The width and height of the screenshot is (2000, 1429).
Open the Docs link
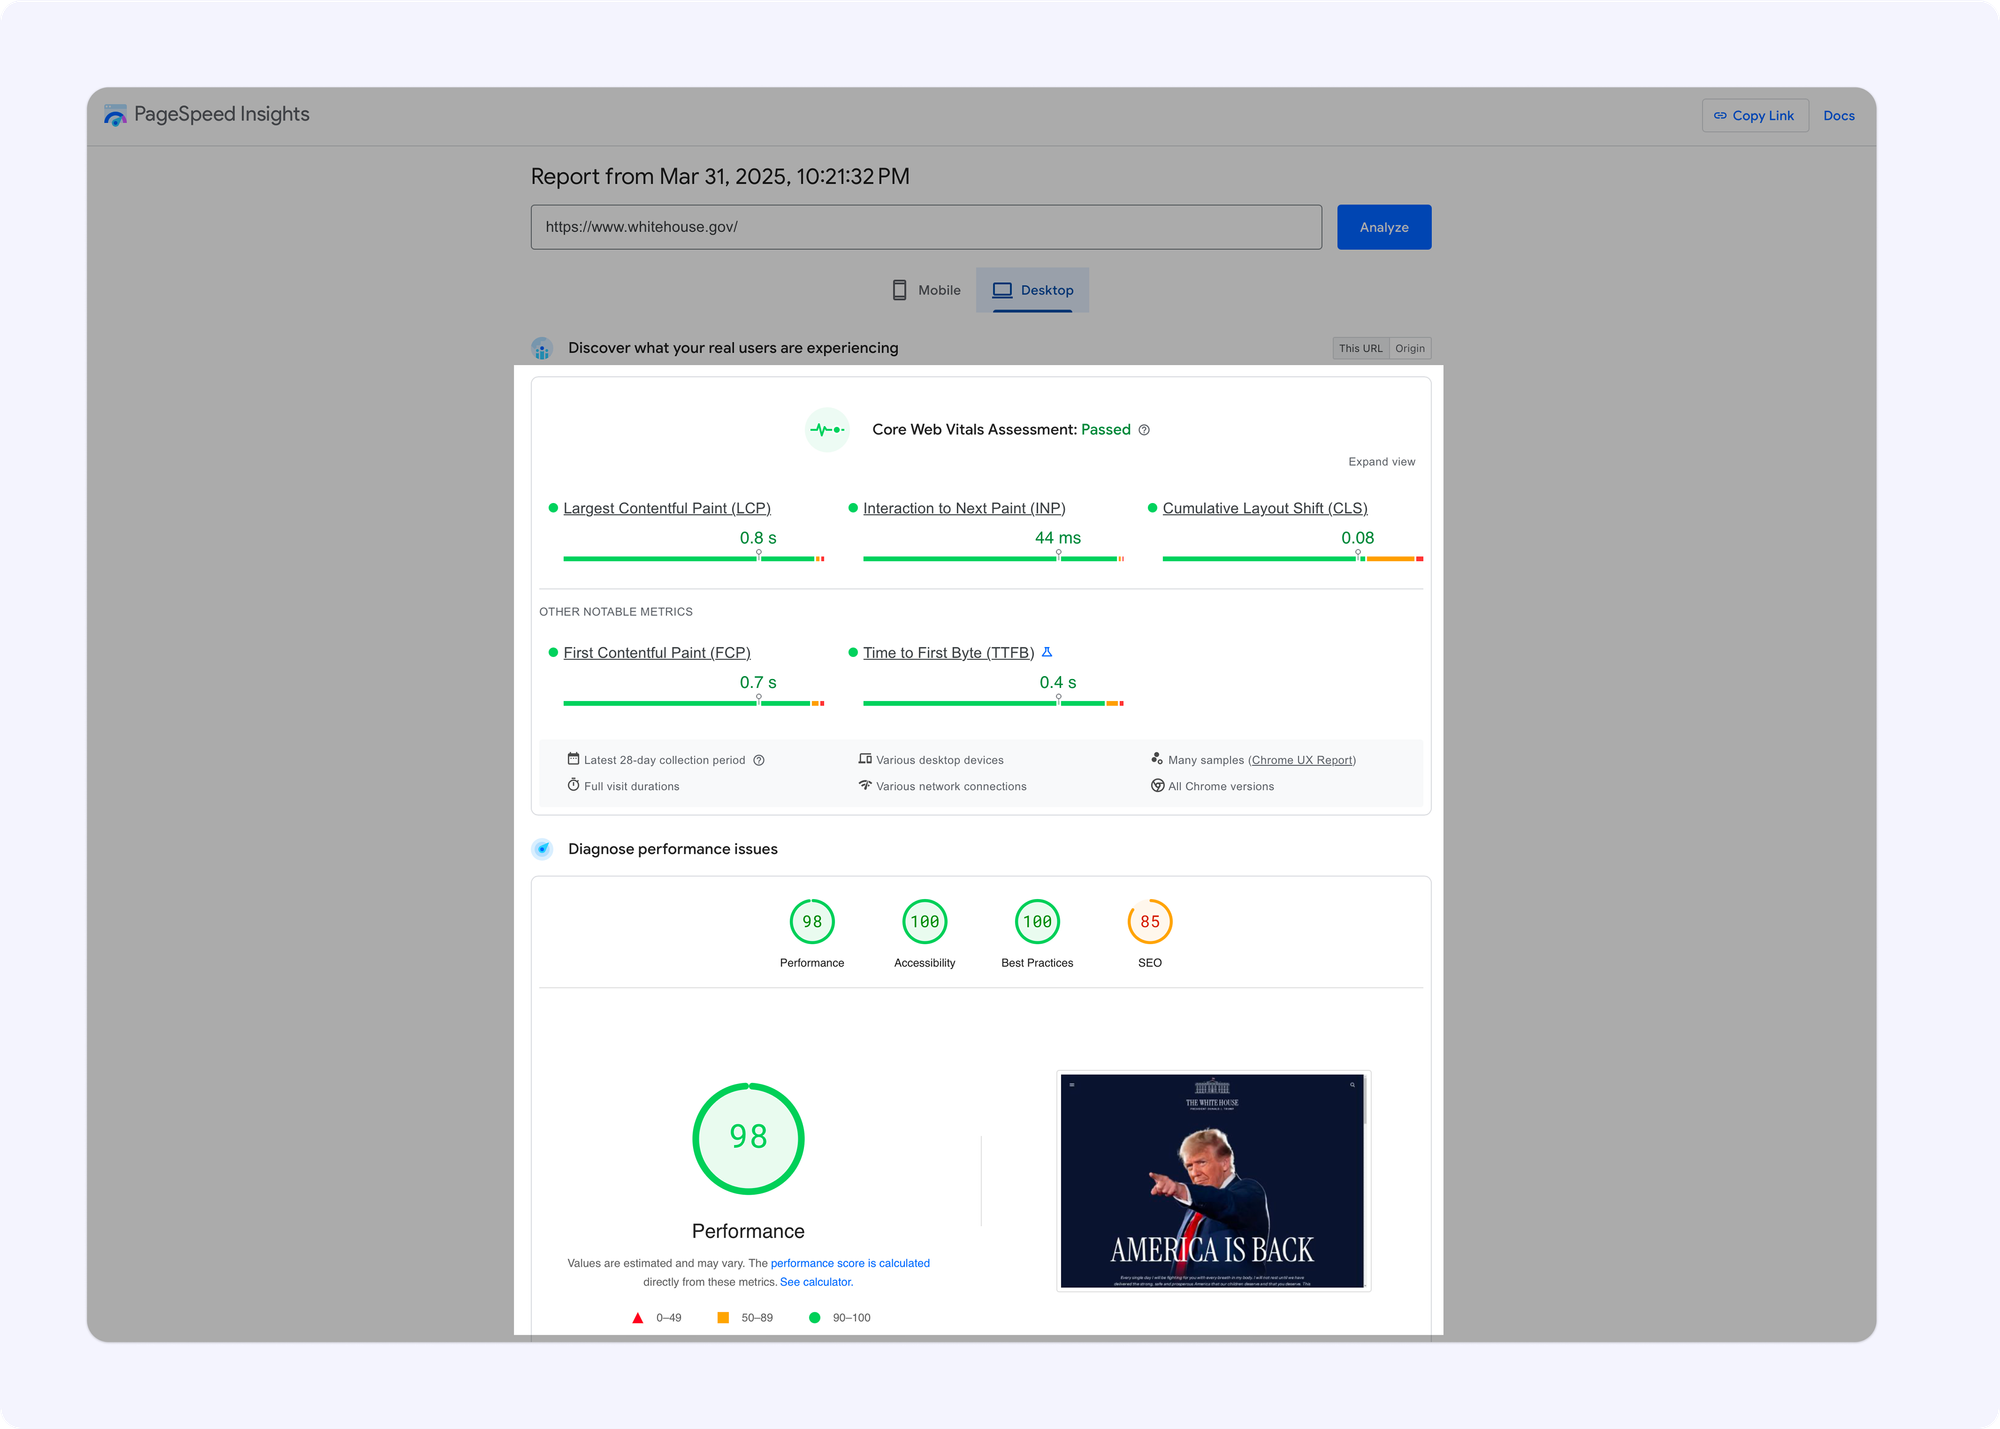tap(1838, 115)
